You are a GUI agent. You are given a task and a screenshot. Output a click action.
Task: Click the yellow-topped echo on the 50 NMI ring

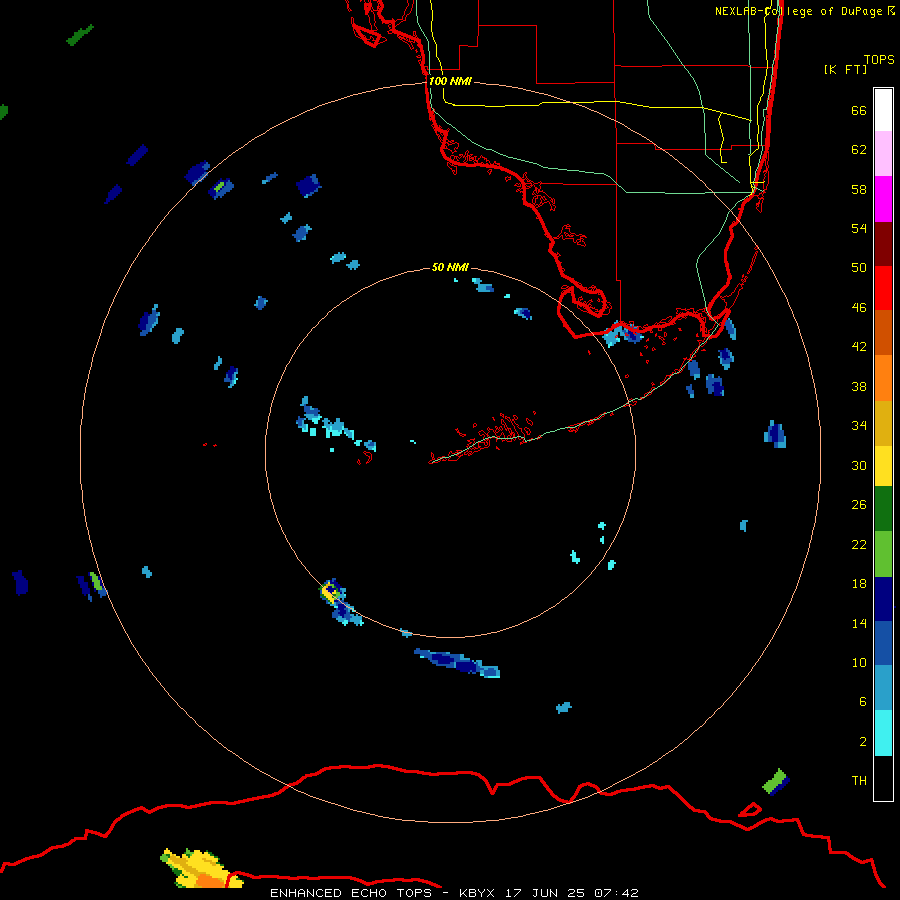pos(330,591)
